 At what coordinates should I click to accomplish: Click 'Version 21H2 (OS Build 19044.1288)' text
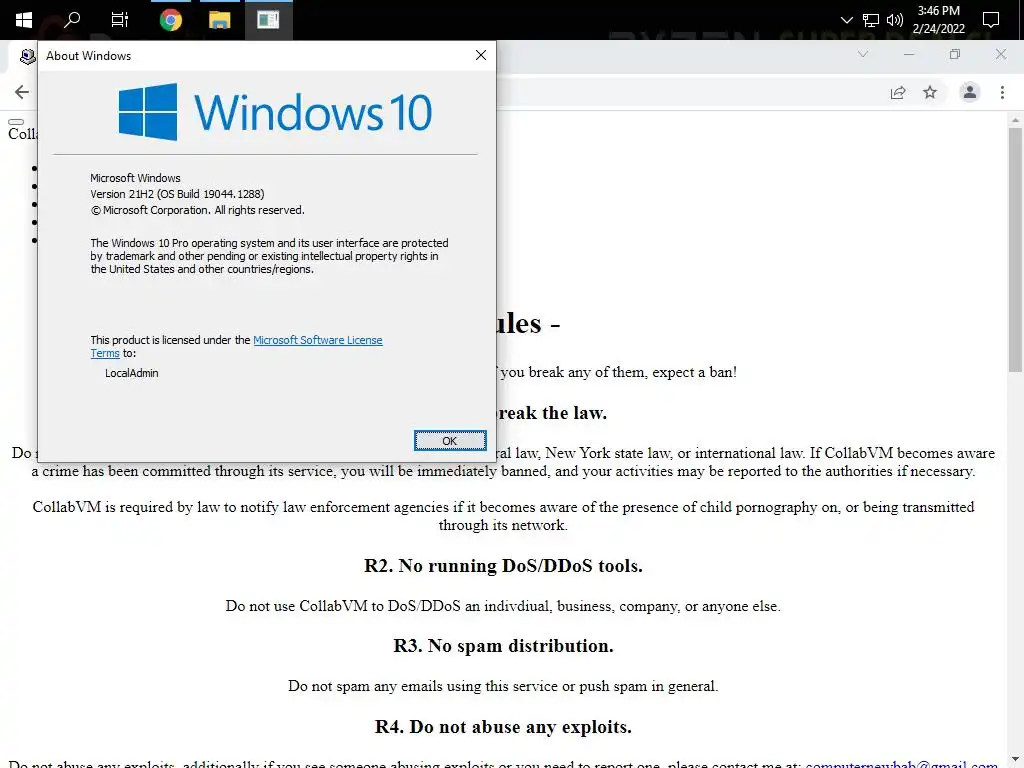177,194
